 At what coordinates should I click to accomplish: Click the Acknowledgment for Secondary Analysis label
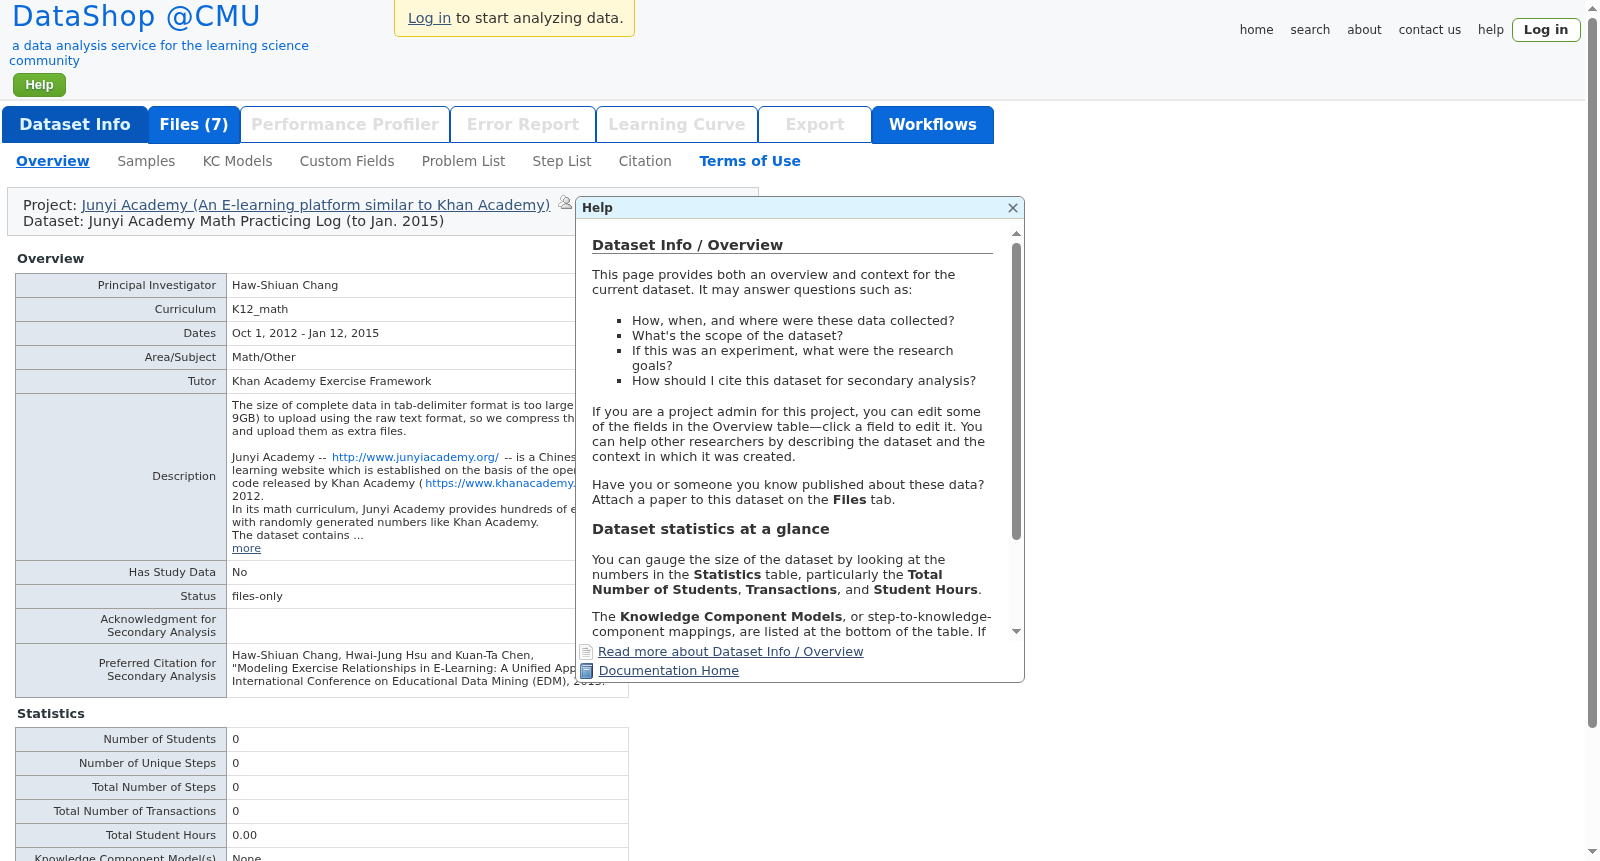point(158,626)
